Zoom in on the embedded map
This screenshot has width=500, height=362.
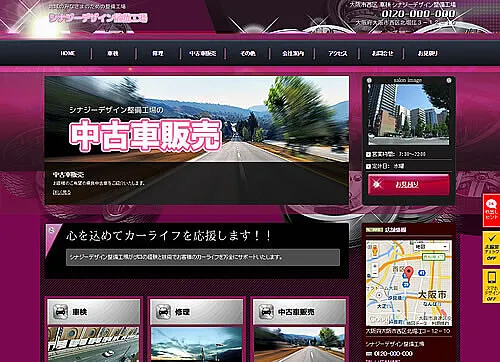(x=375, y=266)
